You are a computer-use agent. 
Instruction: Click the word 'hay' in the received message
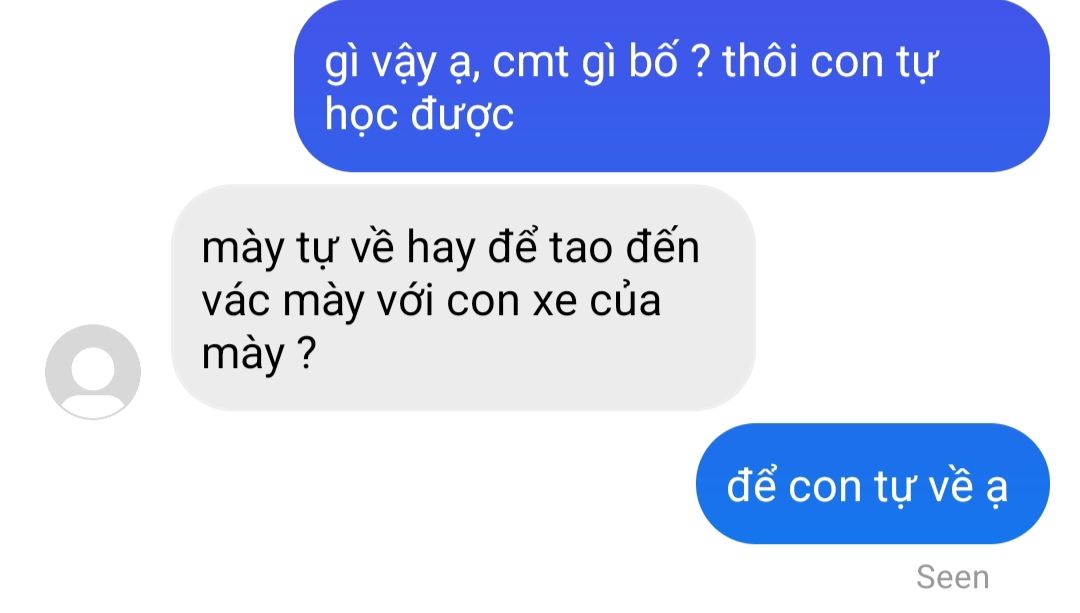[x=441, y=249]
